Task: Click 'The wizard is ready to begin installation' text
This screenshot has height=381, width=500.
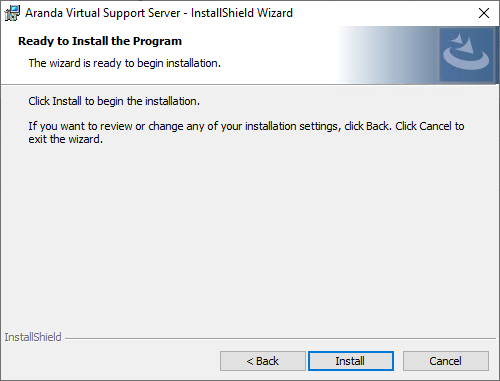Action: click(x=125, y=63)
